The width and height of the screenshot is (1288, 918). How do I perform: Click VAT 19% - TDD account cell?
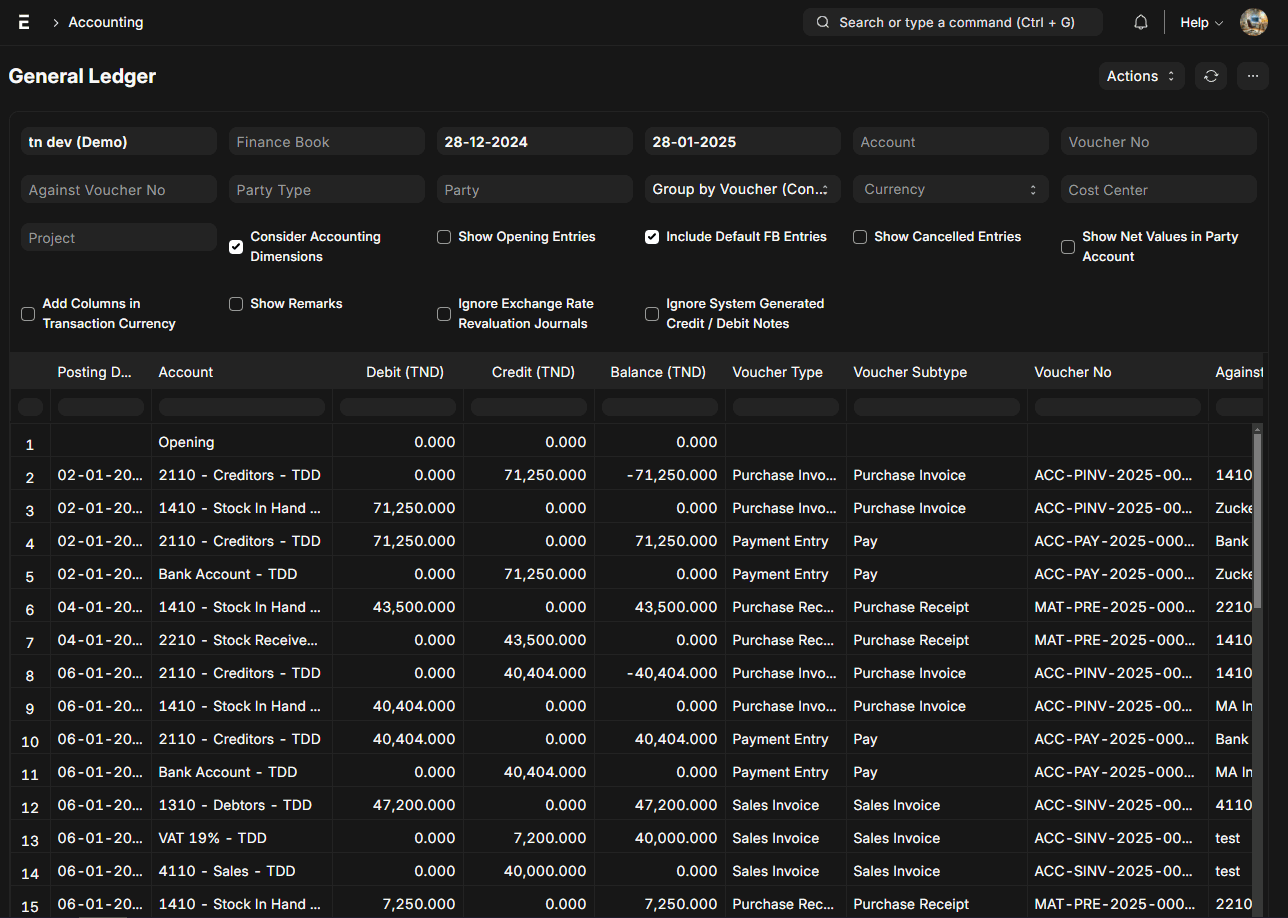(x=241, y=838)
